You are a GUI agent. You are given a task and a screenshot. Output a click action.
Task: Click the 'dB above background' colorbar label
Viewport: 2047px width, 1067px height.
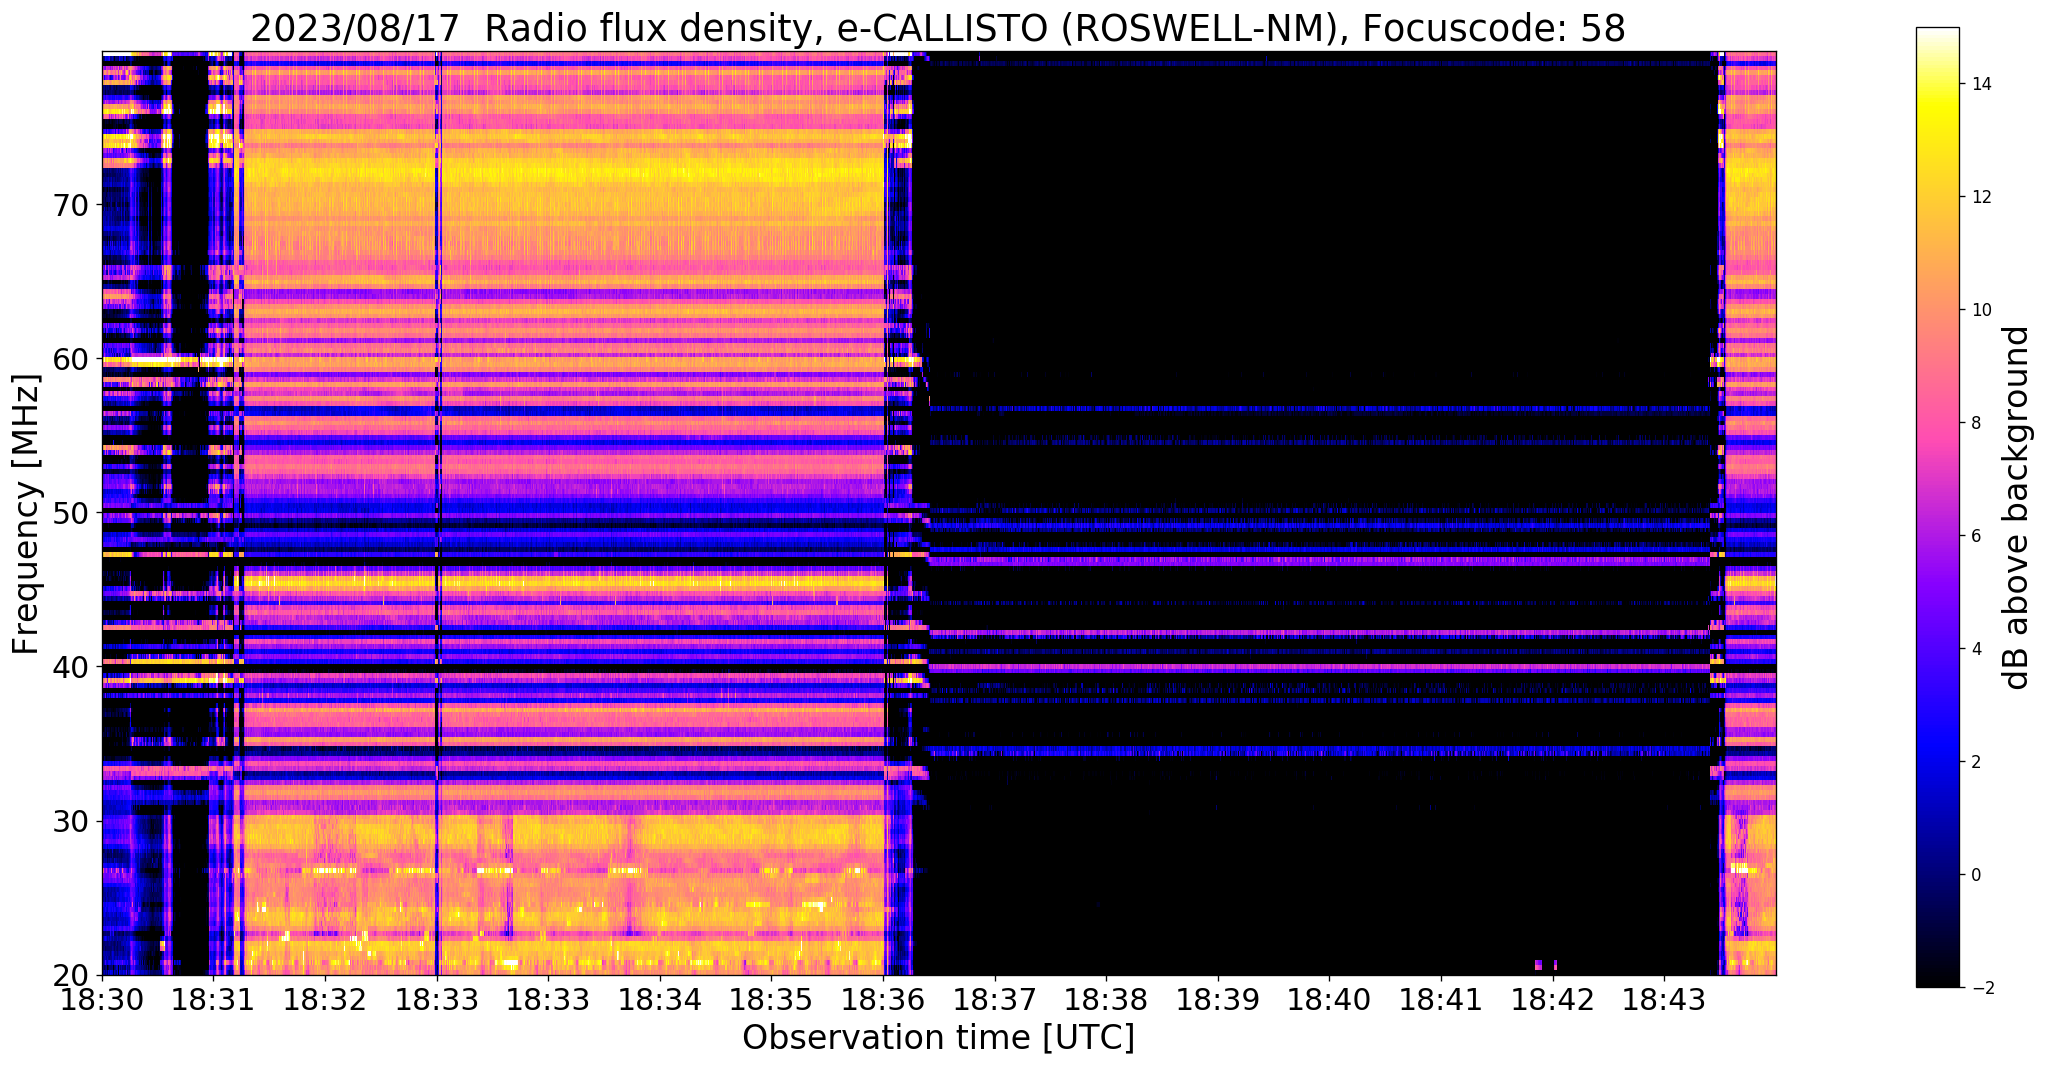(x=2017, y=507)
